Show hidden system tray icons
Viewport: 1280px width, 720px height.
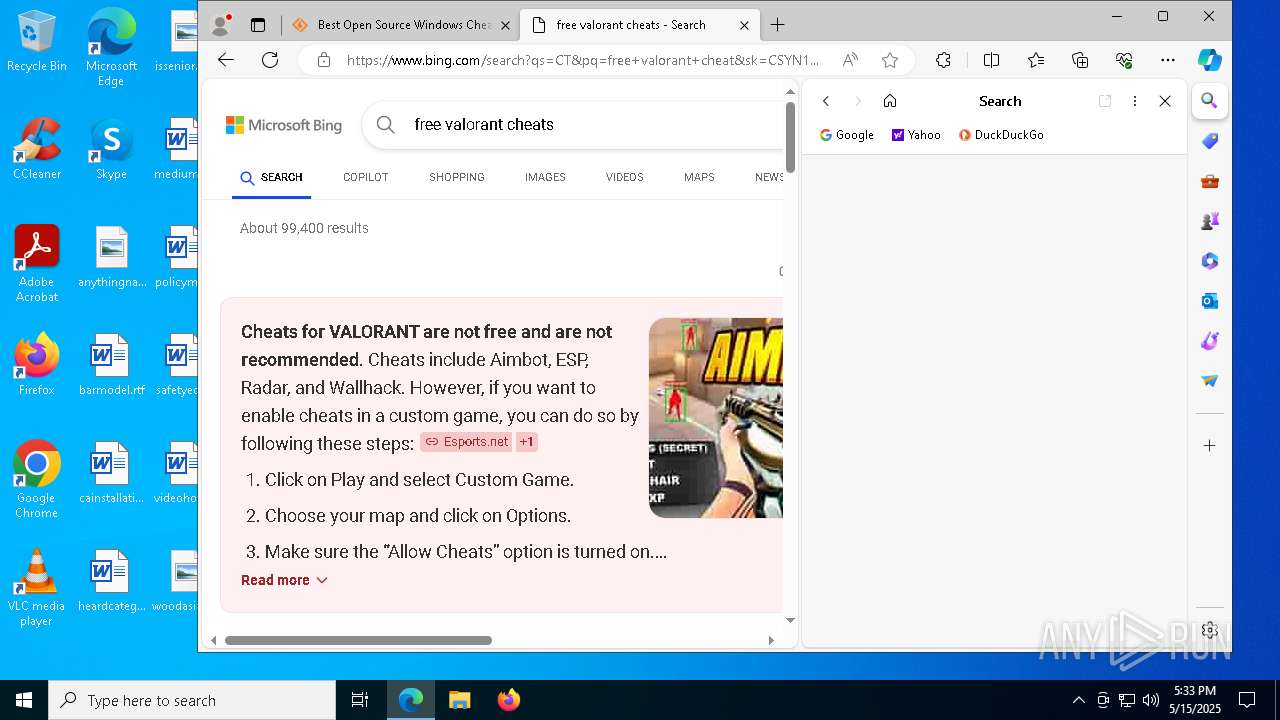[1078, 700]
